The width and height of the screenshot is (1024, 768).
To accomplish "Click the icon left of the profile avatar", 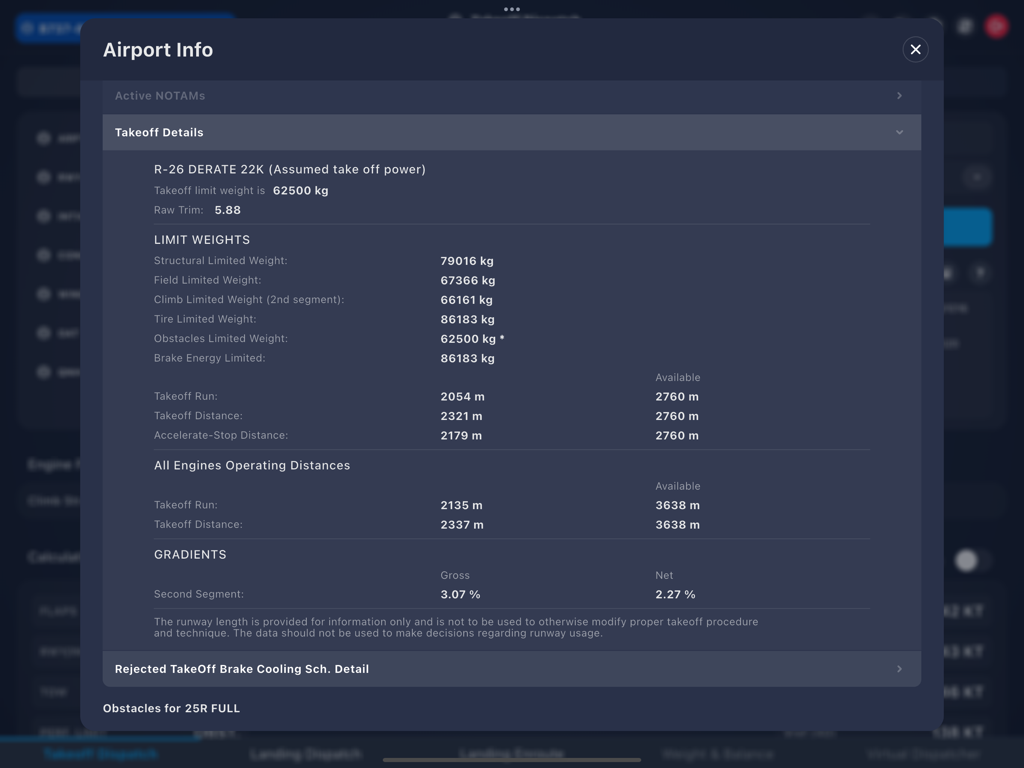I will pos(964,27).
